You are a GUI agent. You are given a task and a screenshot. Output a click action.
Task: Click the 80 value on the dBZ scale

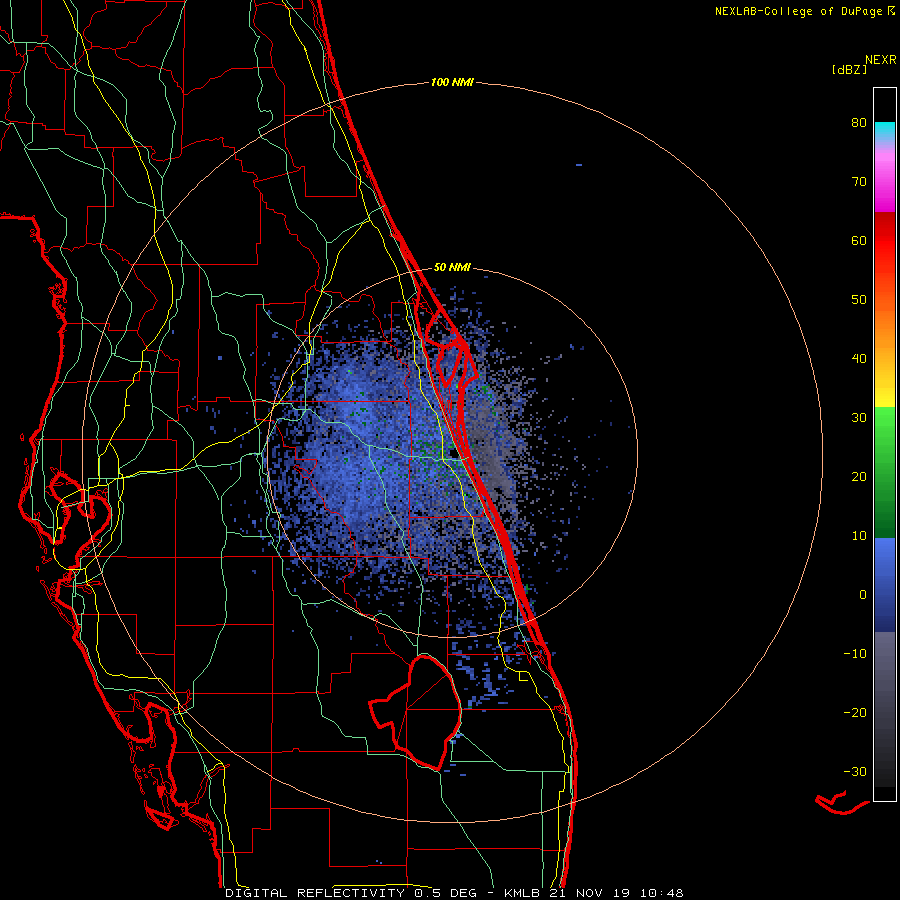tap(859, 123)
